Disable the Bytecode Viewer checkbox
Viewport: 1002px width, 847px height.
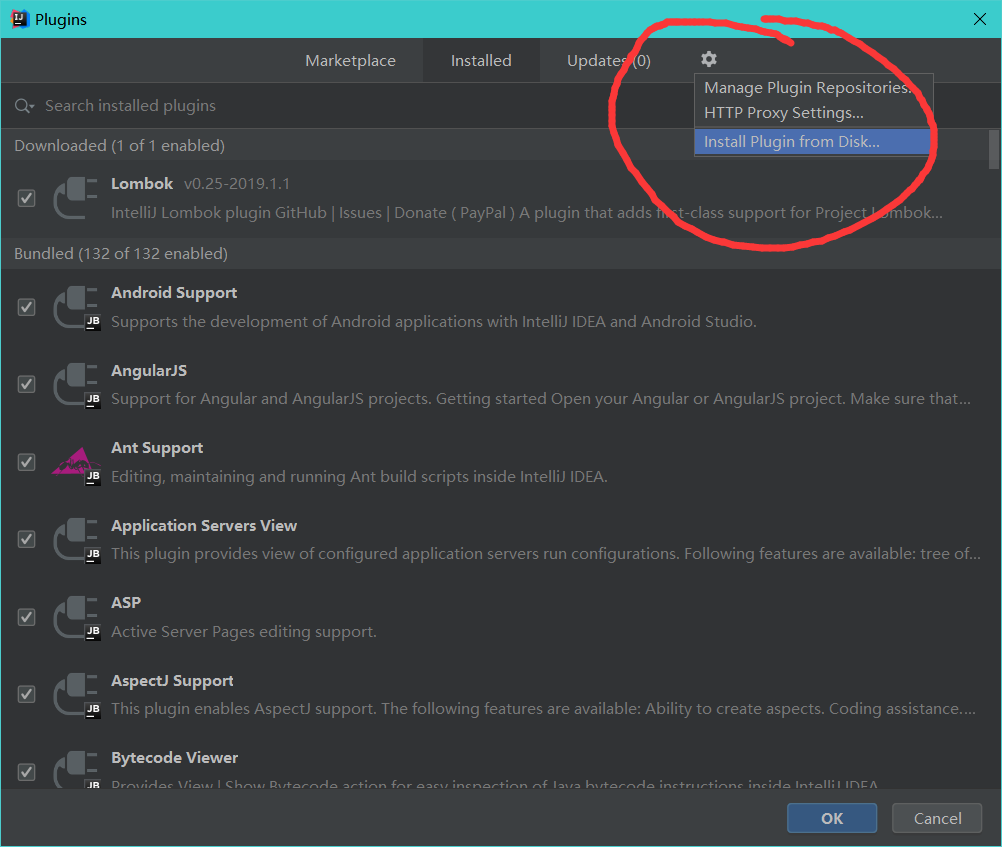click(x=26, y=772)
